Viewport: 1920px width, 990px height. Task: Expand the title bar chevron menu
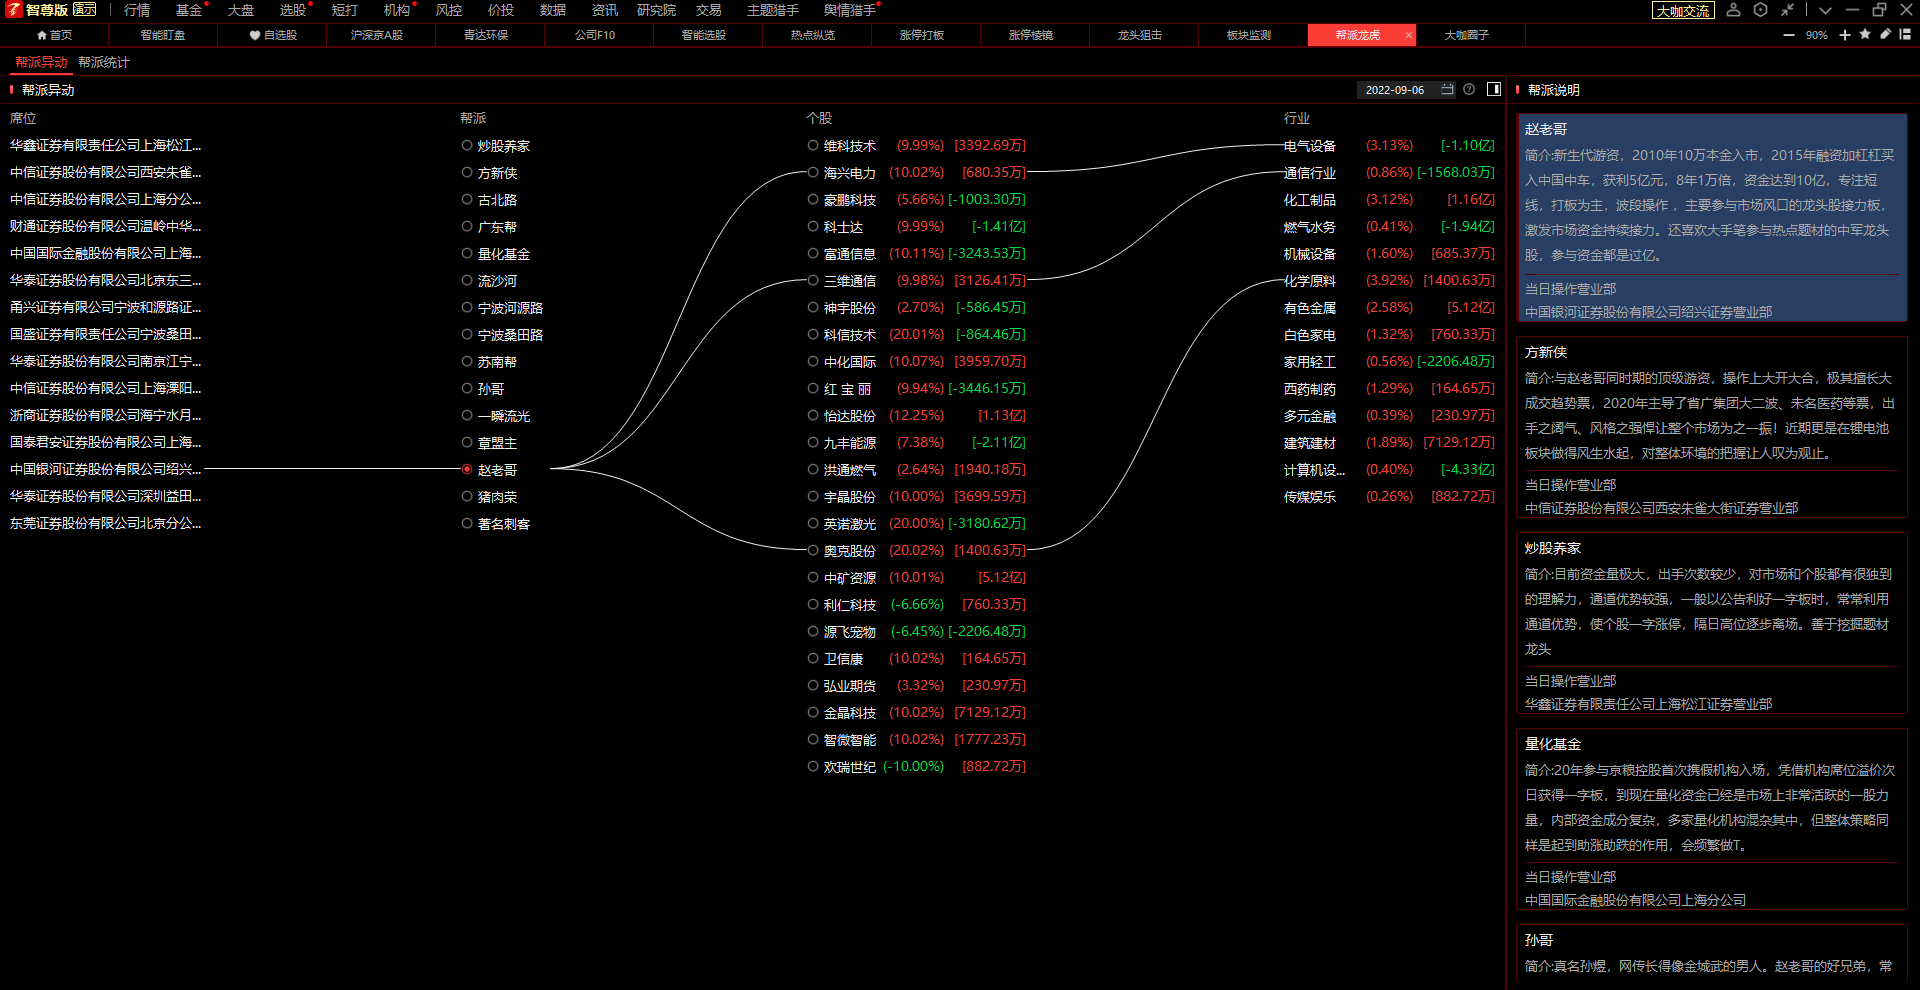[x=1826, y=10]
